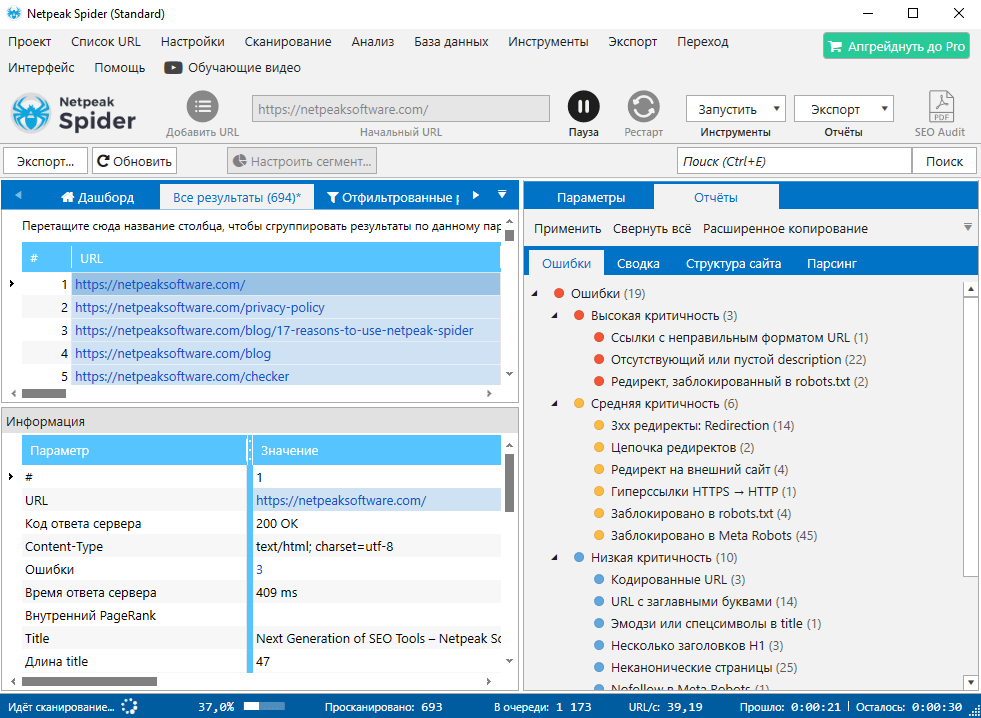
Task: Select the Структура сайта tab
Action: click(733, 264)
